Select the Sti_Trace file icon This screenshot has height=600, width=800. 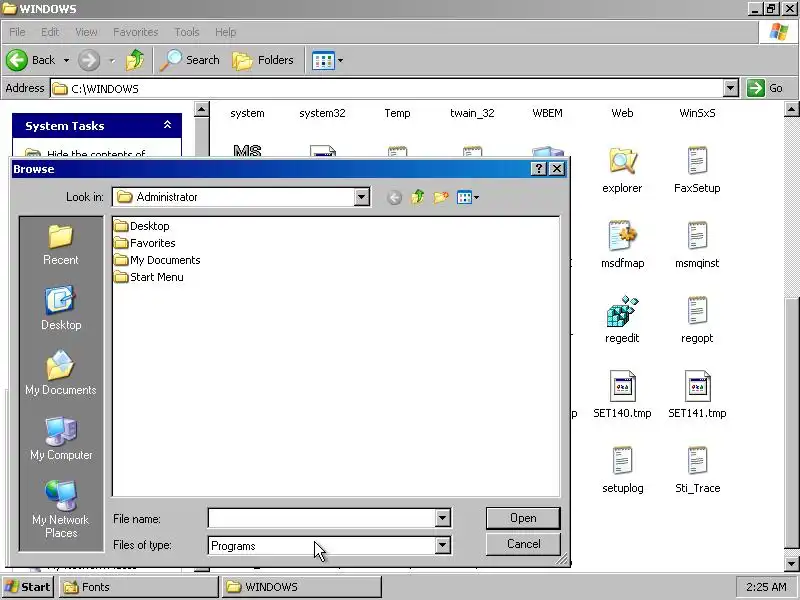pyautogui.click(x=697, y=461)
